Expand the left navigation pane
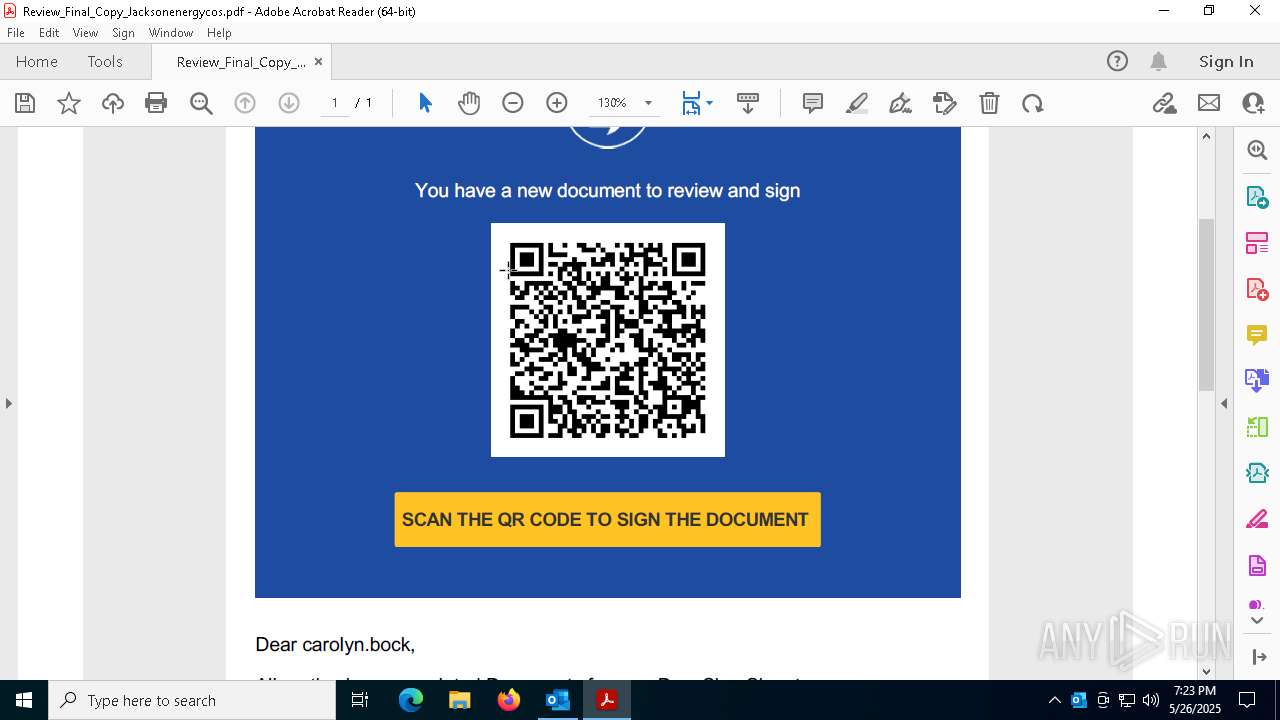 [x=9, y=403]
